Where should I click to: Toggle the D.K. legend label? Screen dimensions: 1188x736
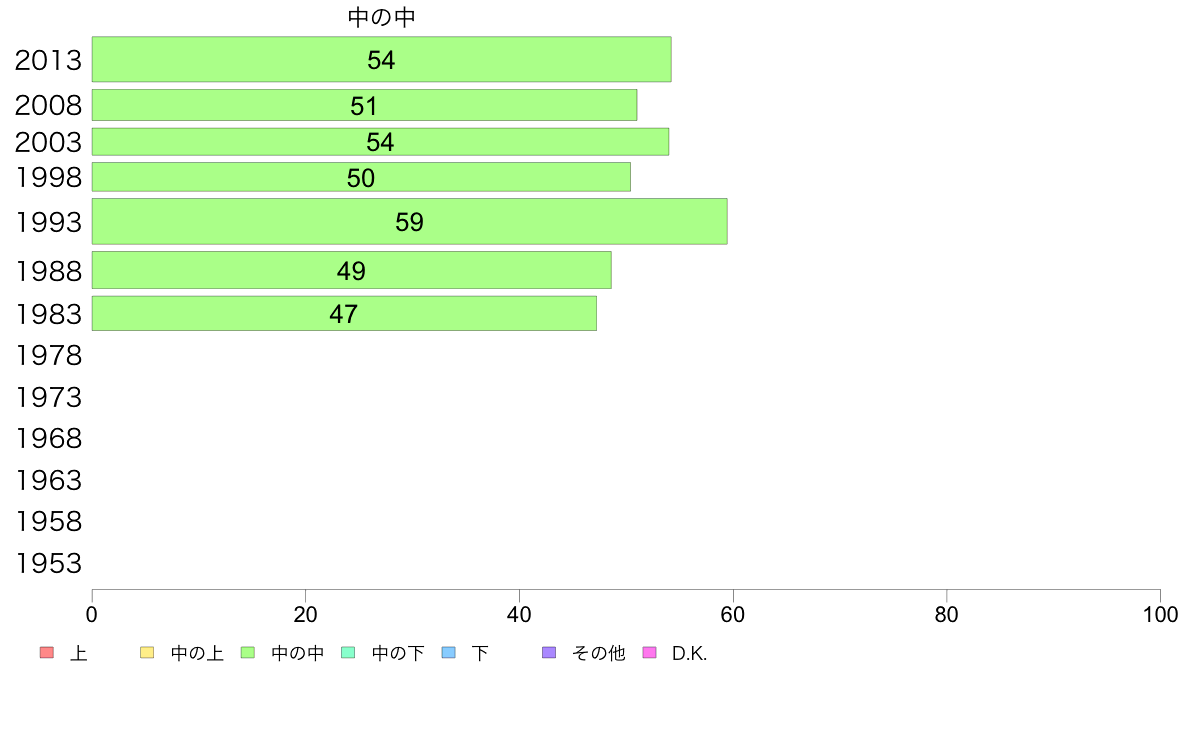point(689,654)
